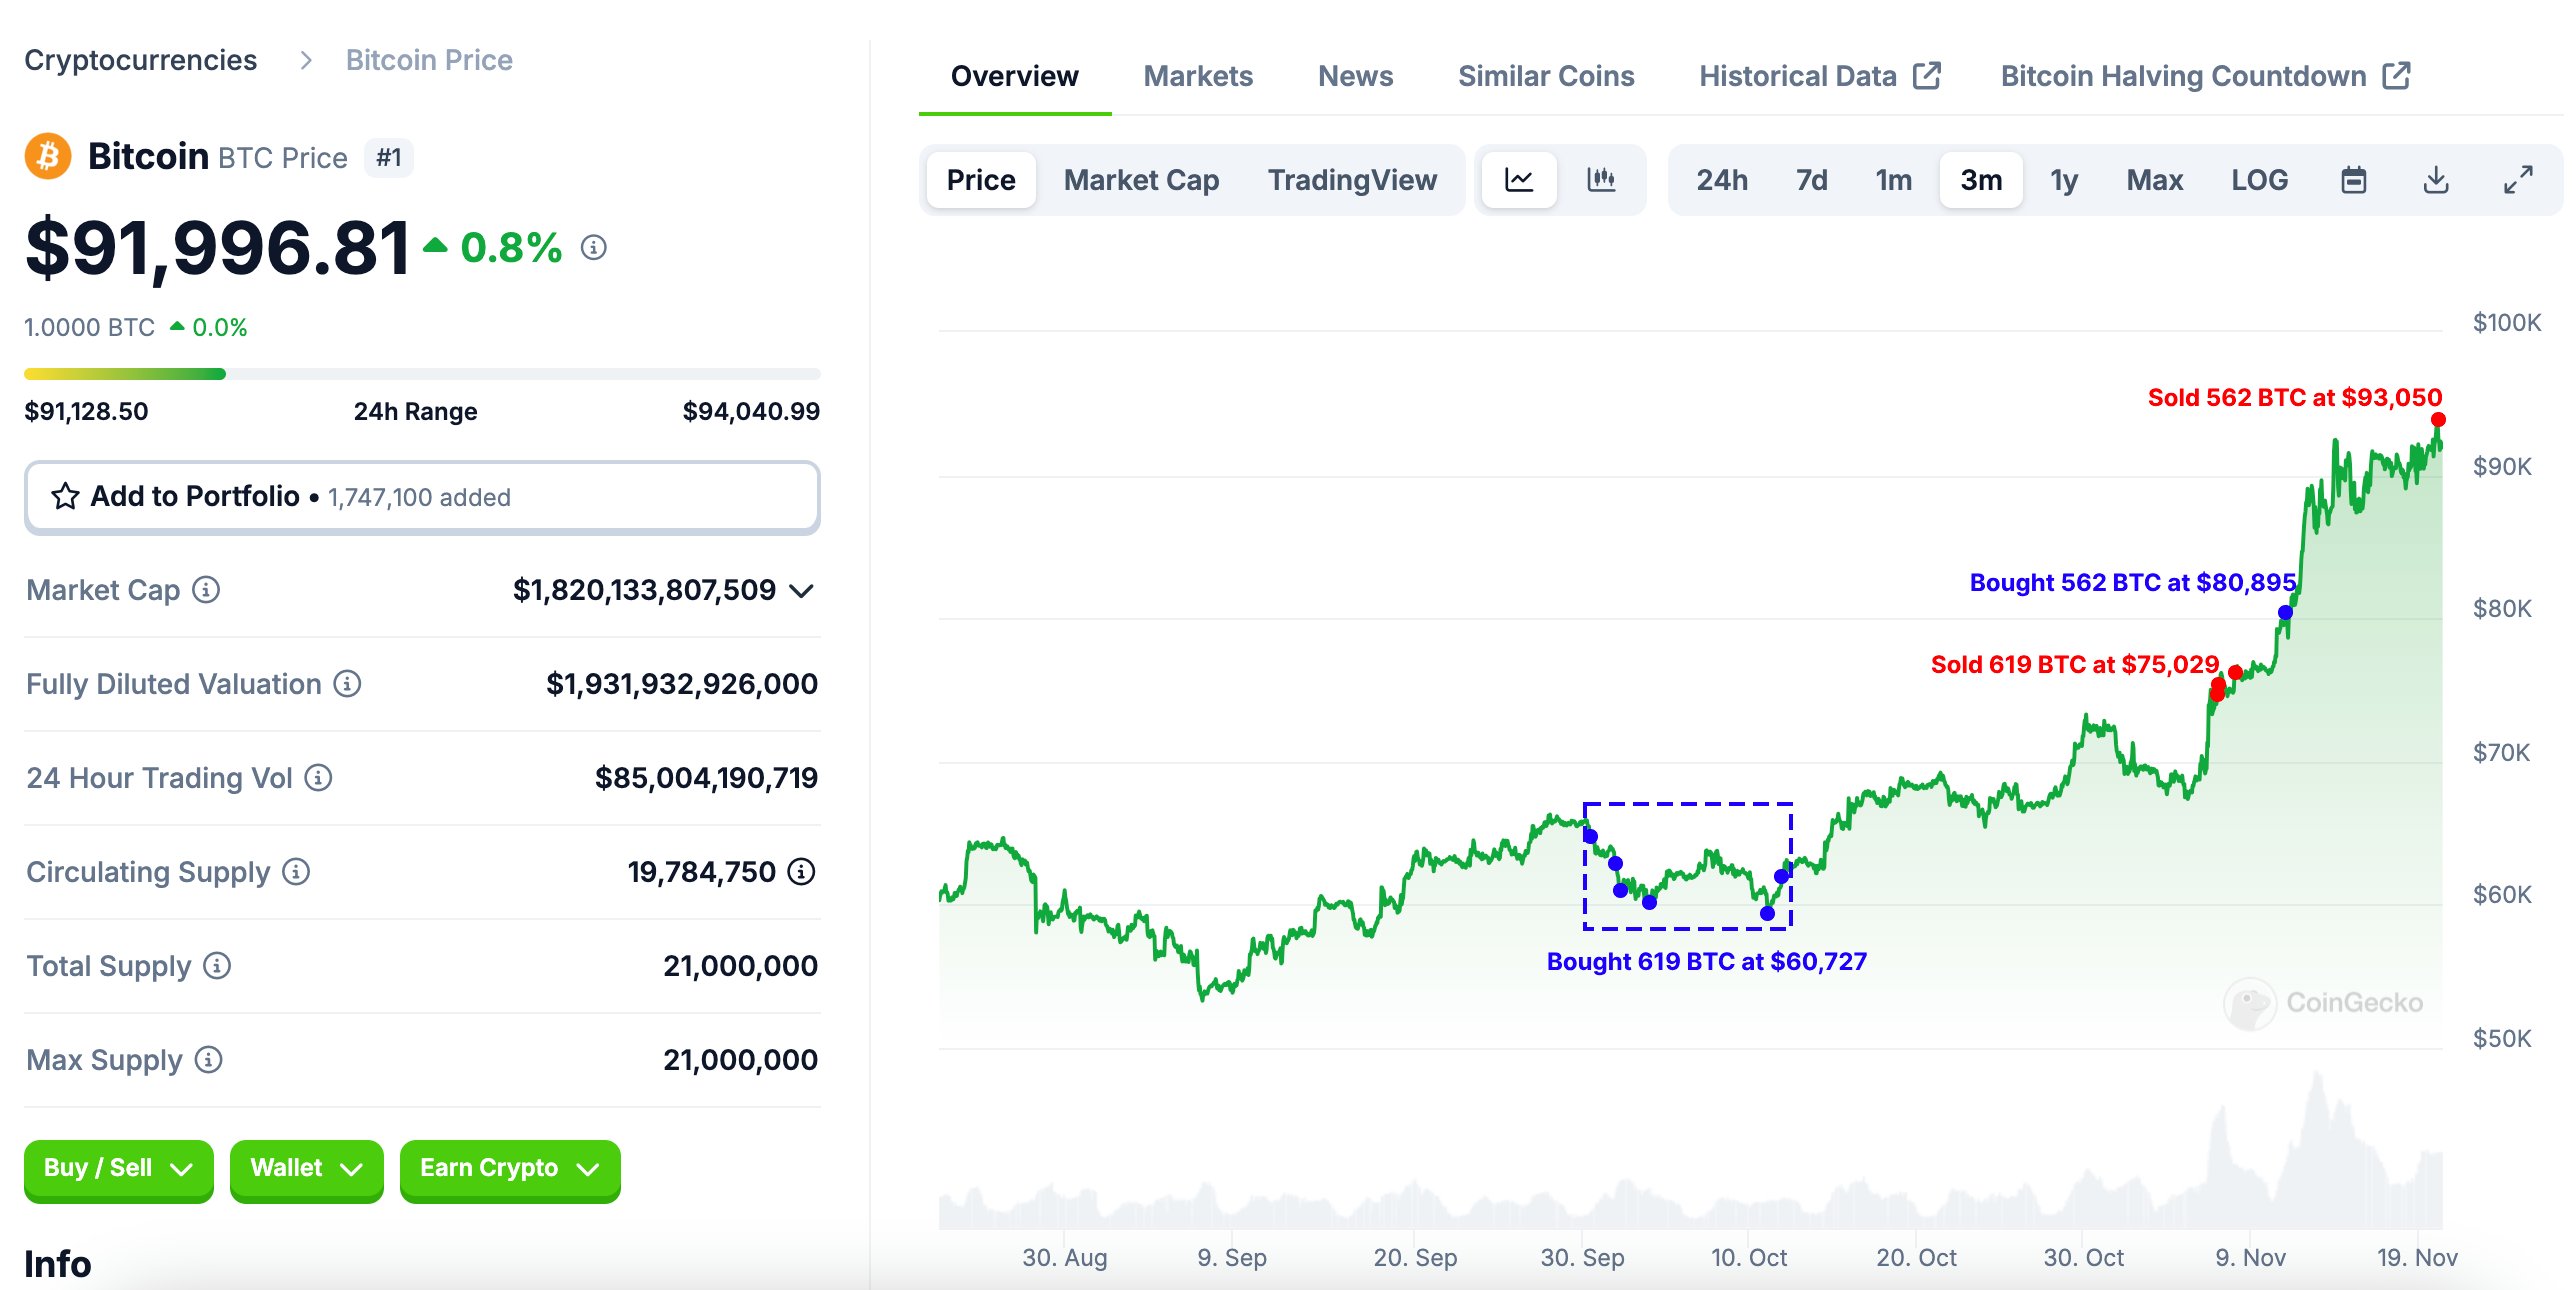Click the Bitcoin logo icon

pos(48,157)
